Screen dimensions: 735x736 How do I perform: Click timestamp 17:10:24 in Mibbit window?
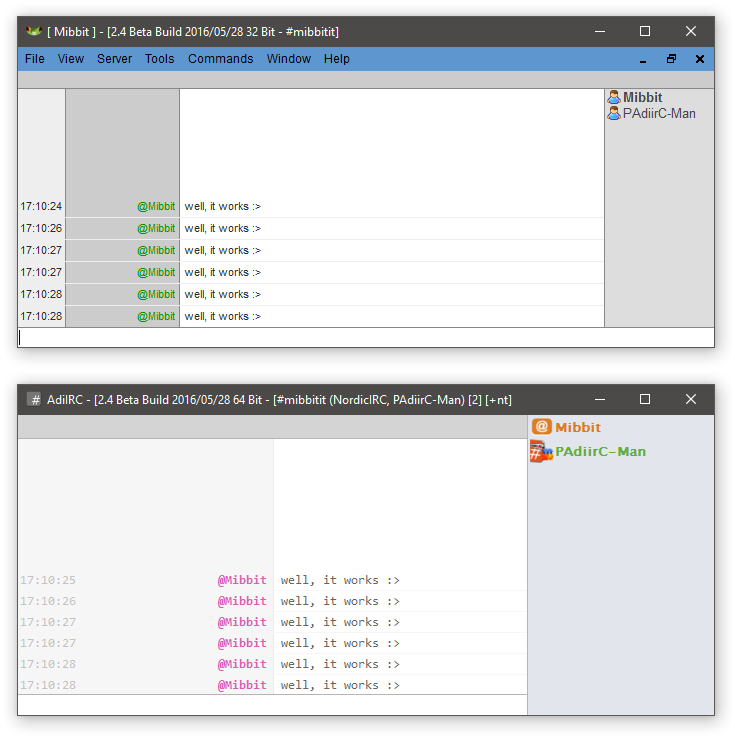[41, 206]
